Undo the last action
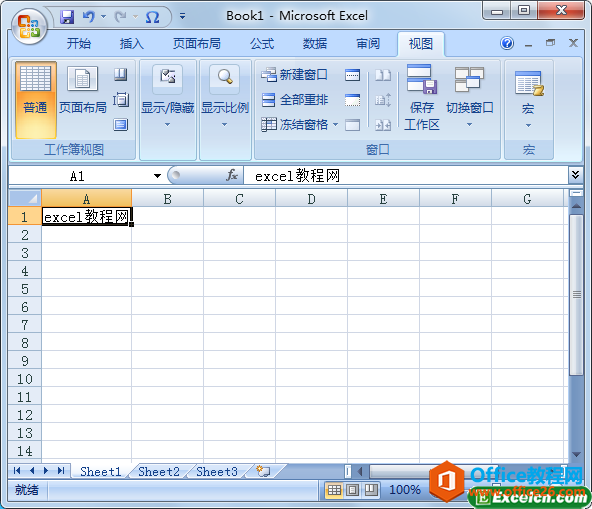This screenshot has height=509, width=592. [88, 17]
